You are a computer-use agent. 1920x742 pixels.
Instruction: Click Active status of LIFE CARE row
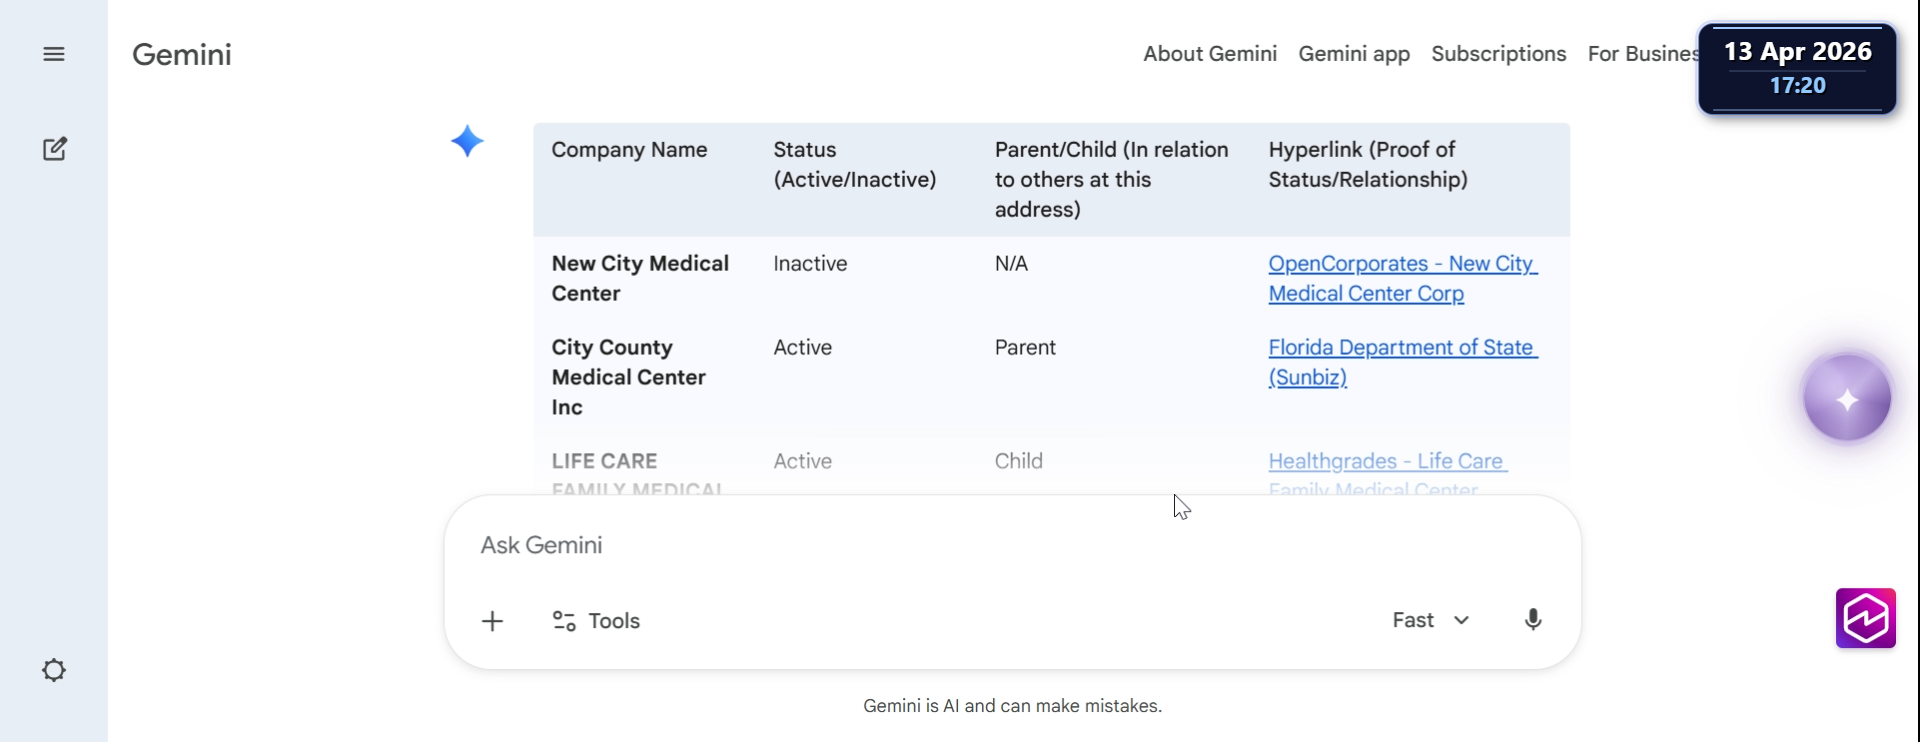pyautogui.click(x=802, y=461)
